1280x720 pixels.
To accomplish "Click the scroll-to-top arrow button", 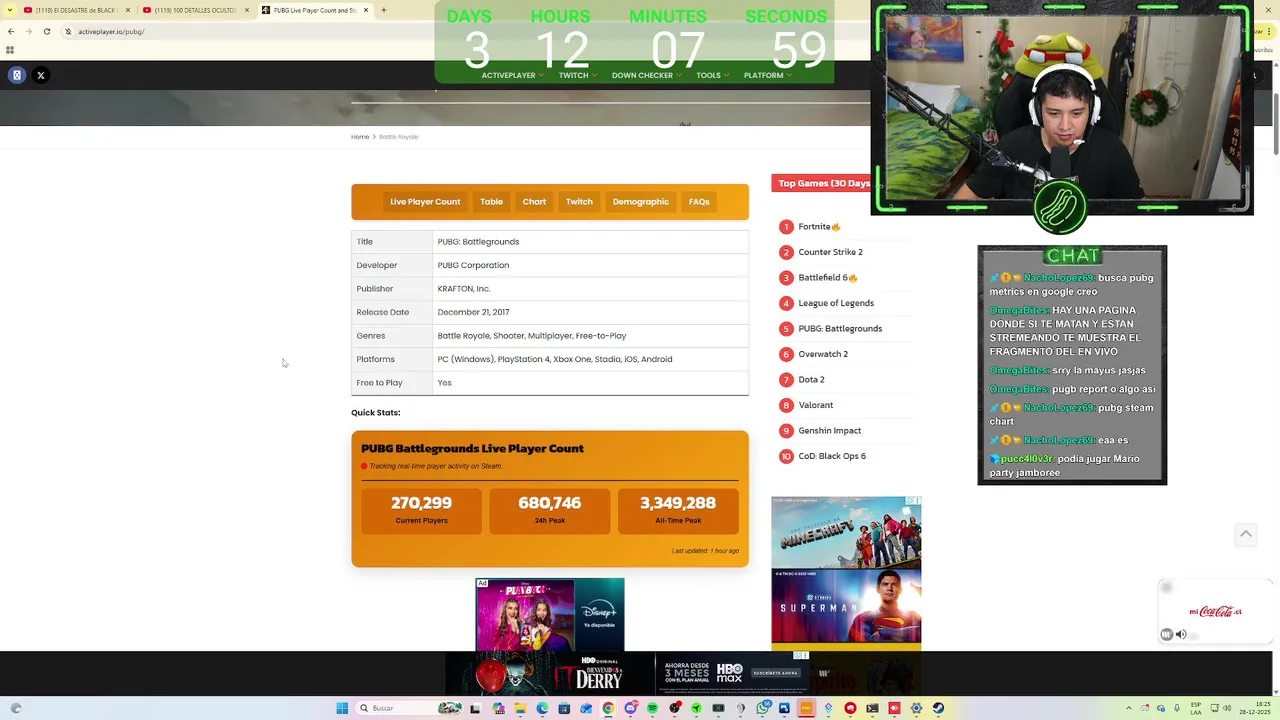I will 1246,534.
